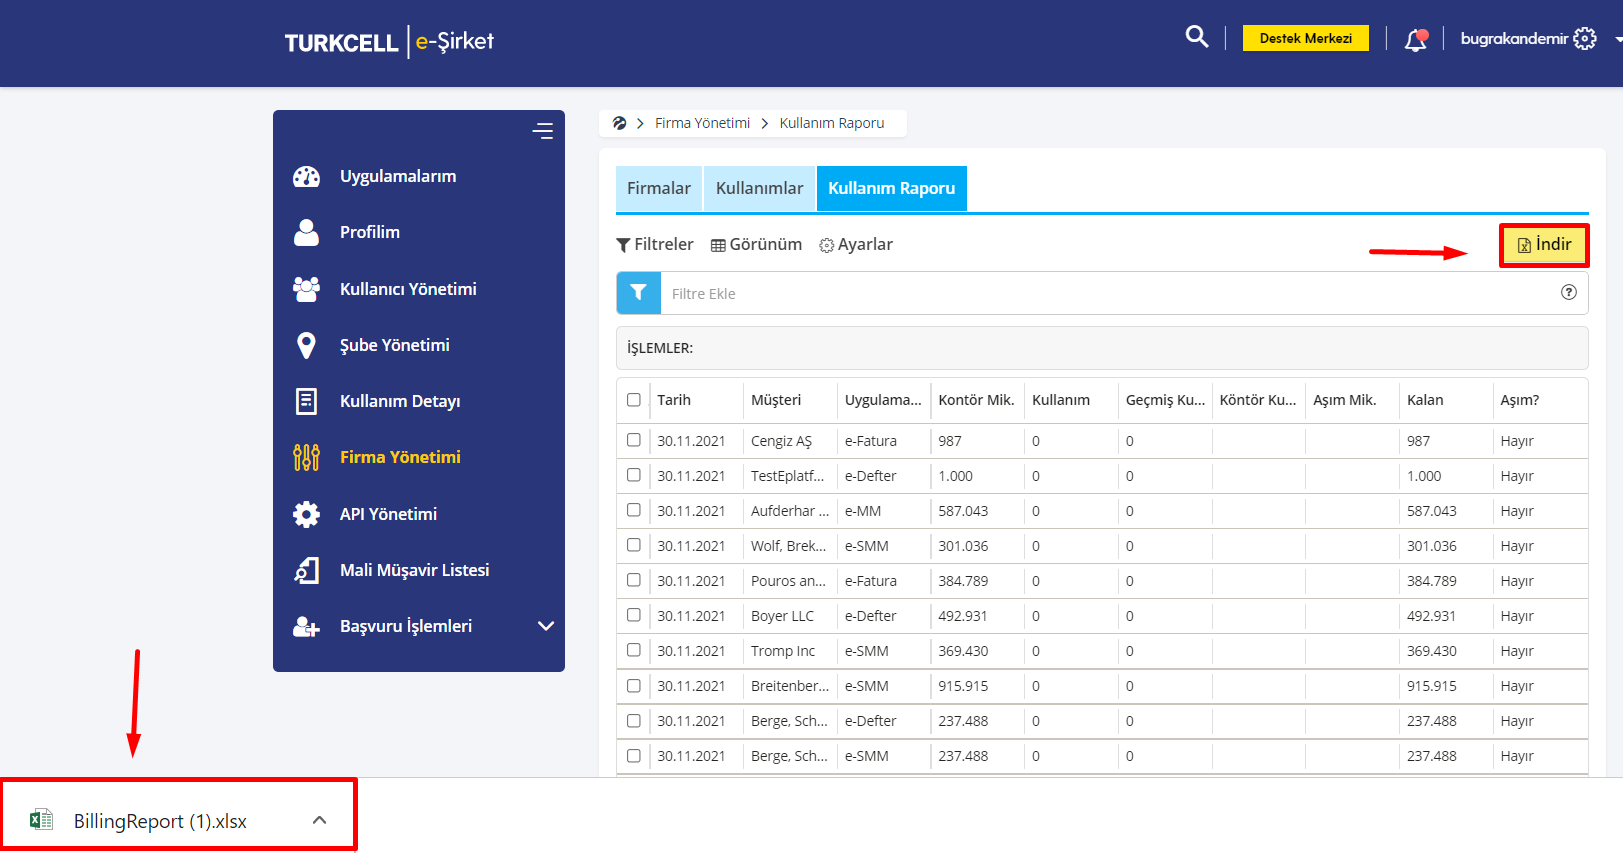
Task: Tick the checkbox for Boyer LLC row
Action: coord(634,615)
